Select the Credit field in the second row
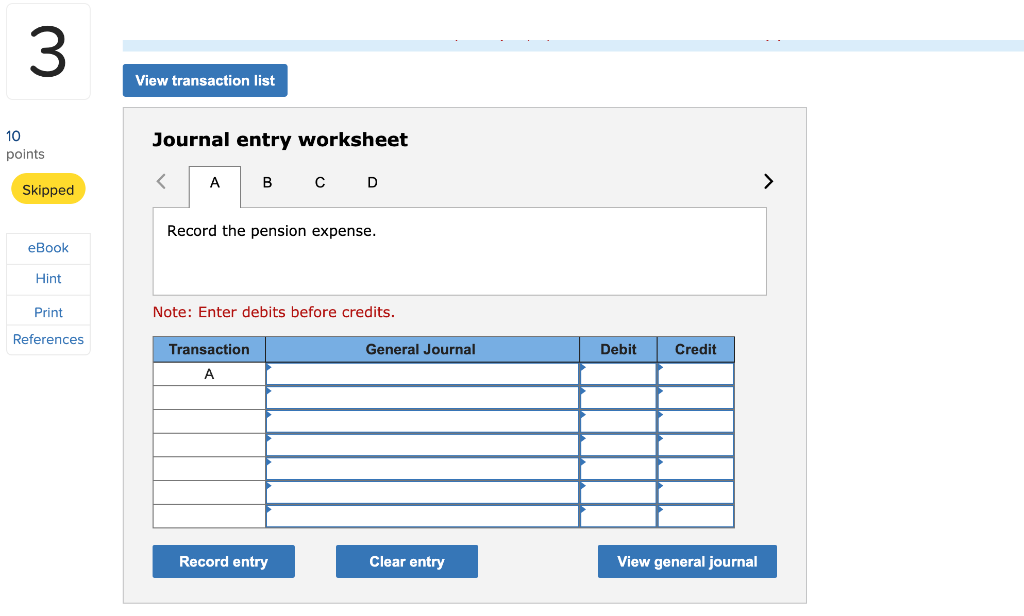Screen dimensions: 1024x616 tap(696, 398)
